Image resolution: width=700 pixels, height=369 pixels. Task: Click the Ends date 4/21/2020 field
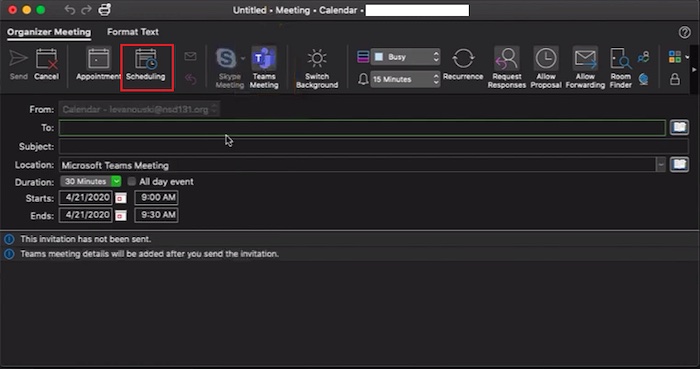coord(86,215)
